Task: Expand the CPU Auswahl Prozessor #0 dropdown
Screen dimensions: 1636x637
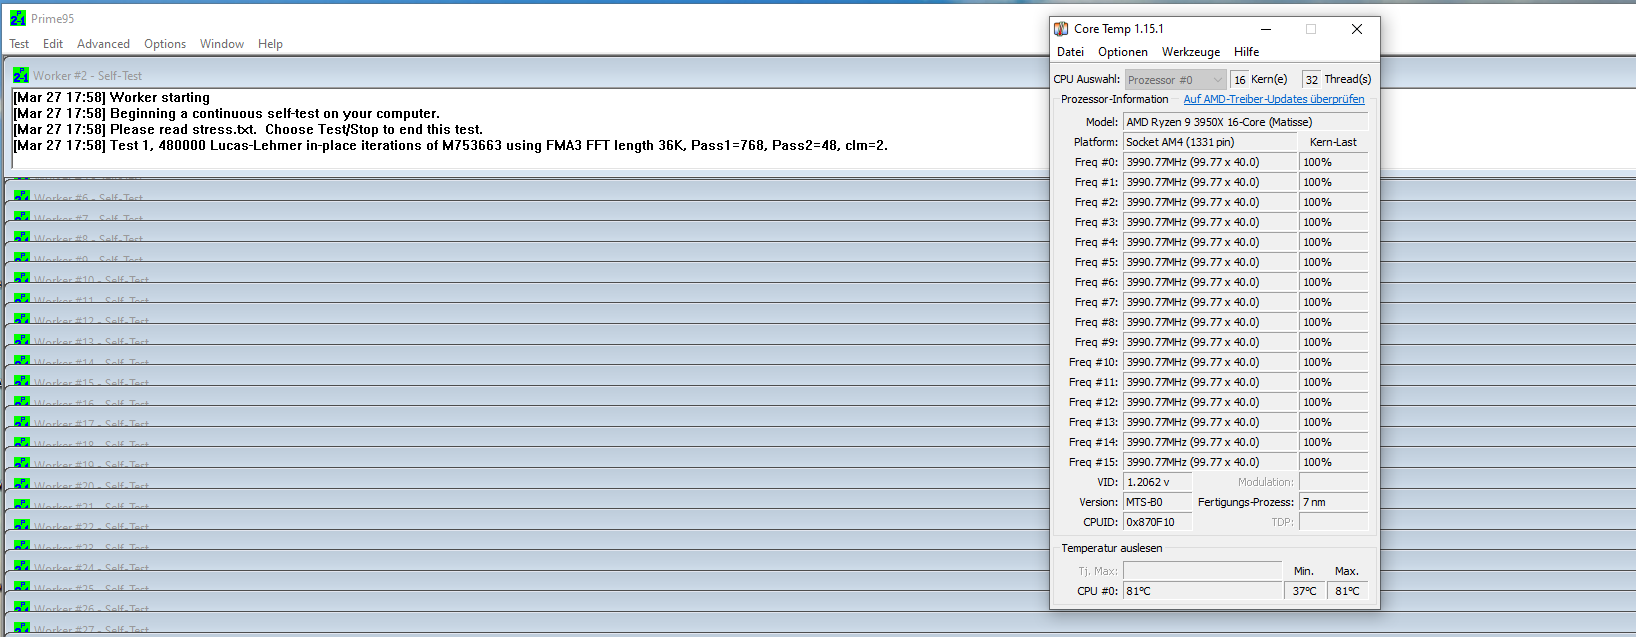Action: pos(1176,80)
